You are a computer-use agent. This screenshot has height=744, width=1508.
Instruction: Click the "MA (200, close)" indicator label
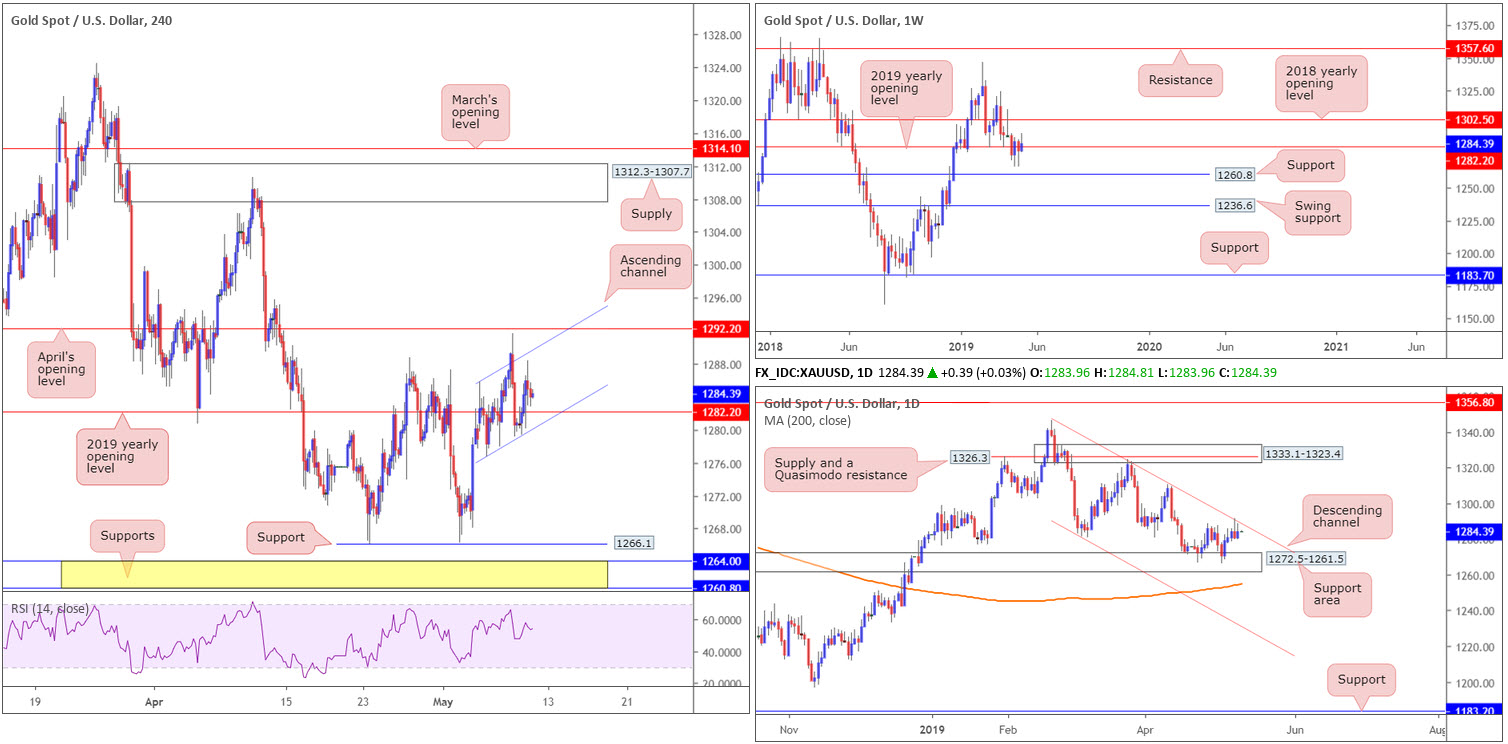808,420
